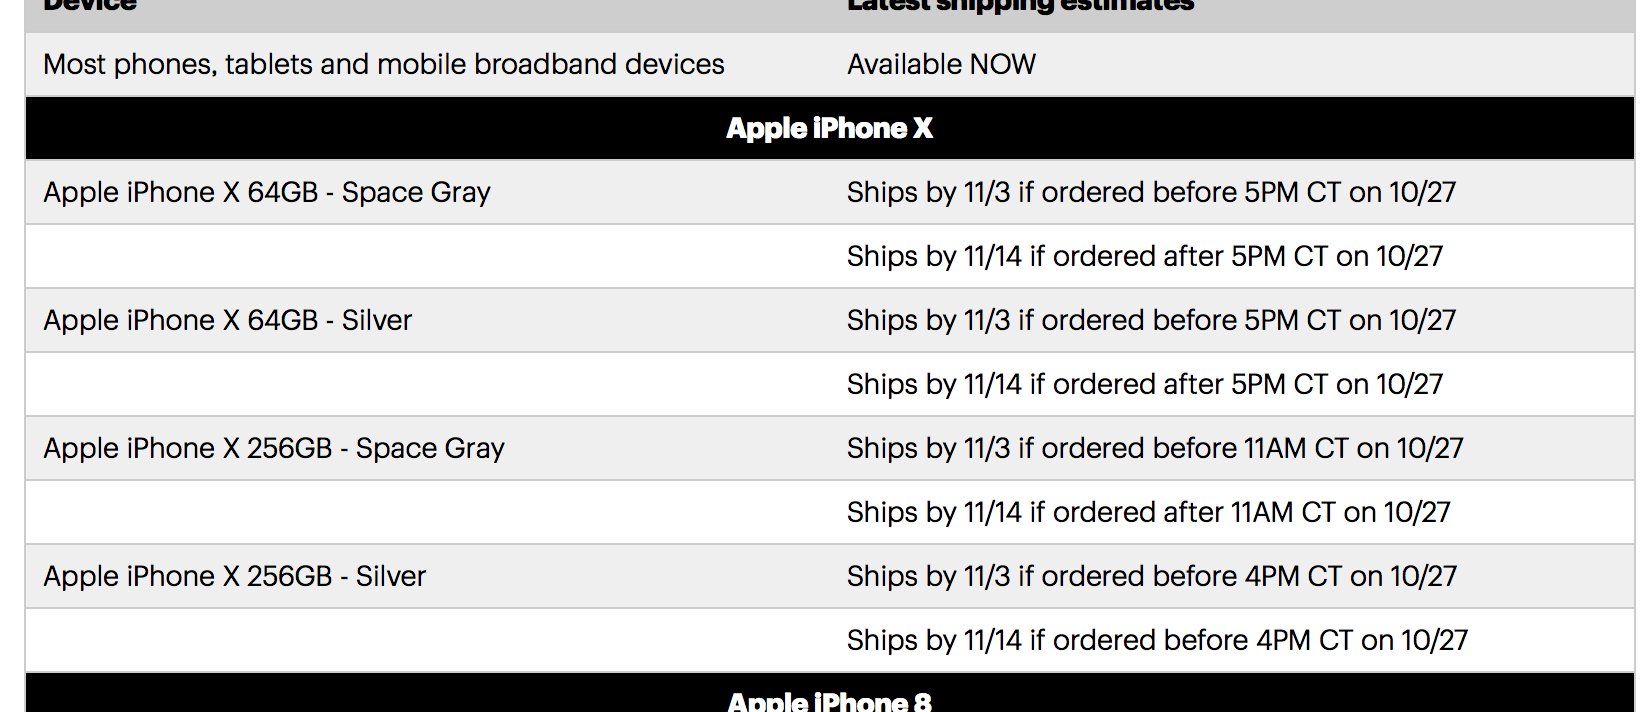Click the Space Gray 64GB 11/14 shipping estimate
The height and width of the screenshot is (712, 1648).
point(1145,256)
